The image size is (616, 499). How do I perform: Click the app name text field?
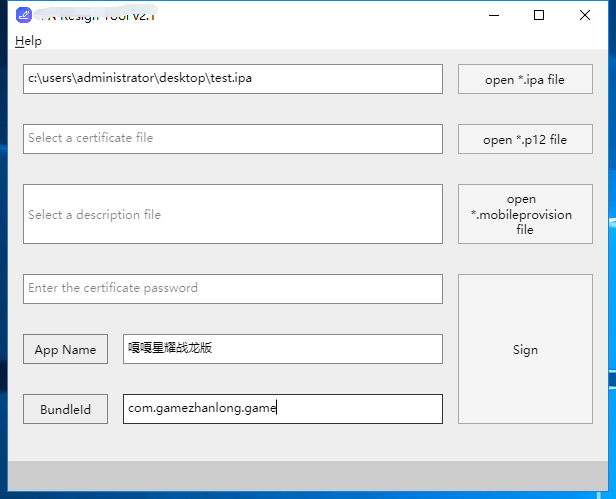click(x=282, y=349)
